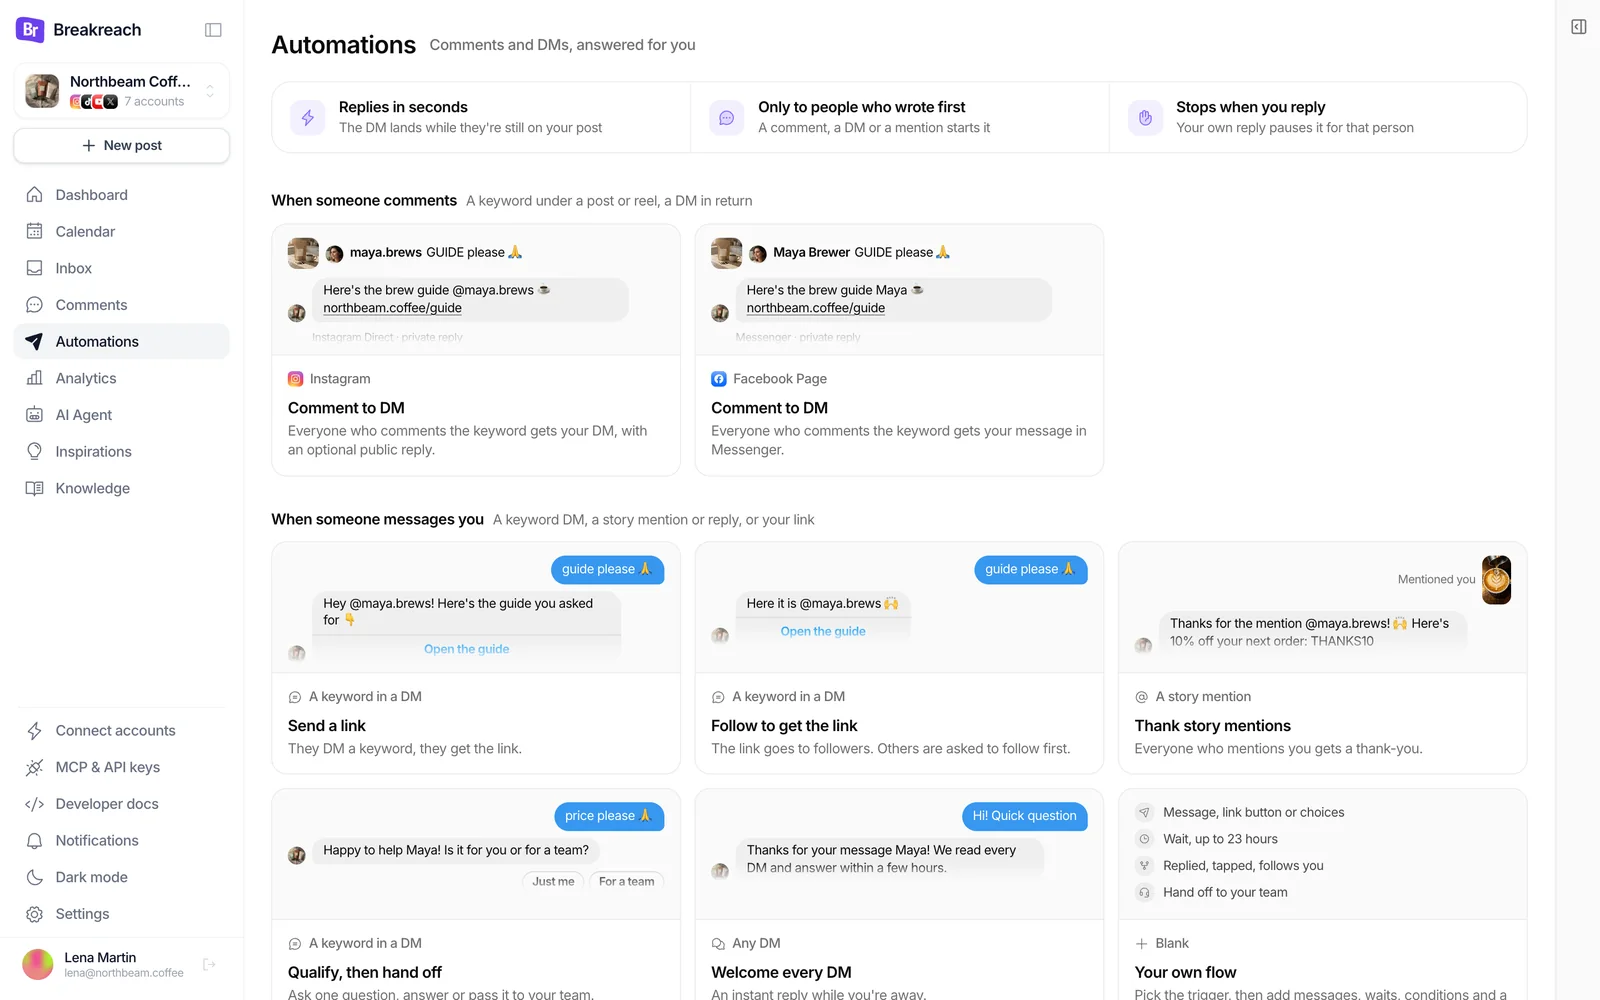
Task: Open the Calendar icon in sidebar
Action: [34, 231]
